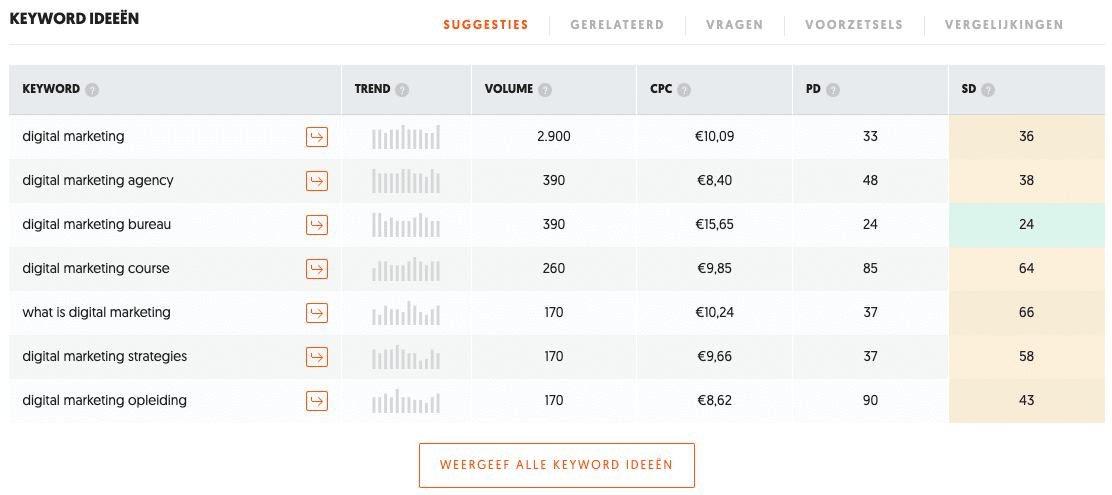Open arrow icon for digital marketing bureau
1112x495 pixels.
click(x=317, y=225)
